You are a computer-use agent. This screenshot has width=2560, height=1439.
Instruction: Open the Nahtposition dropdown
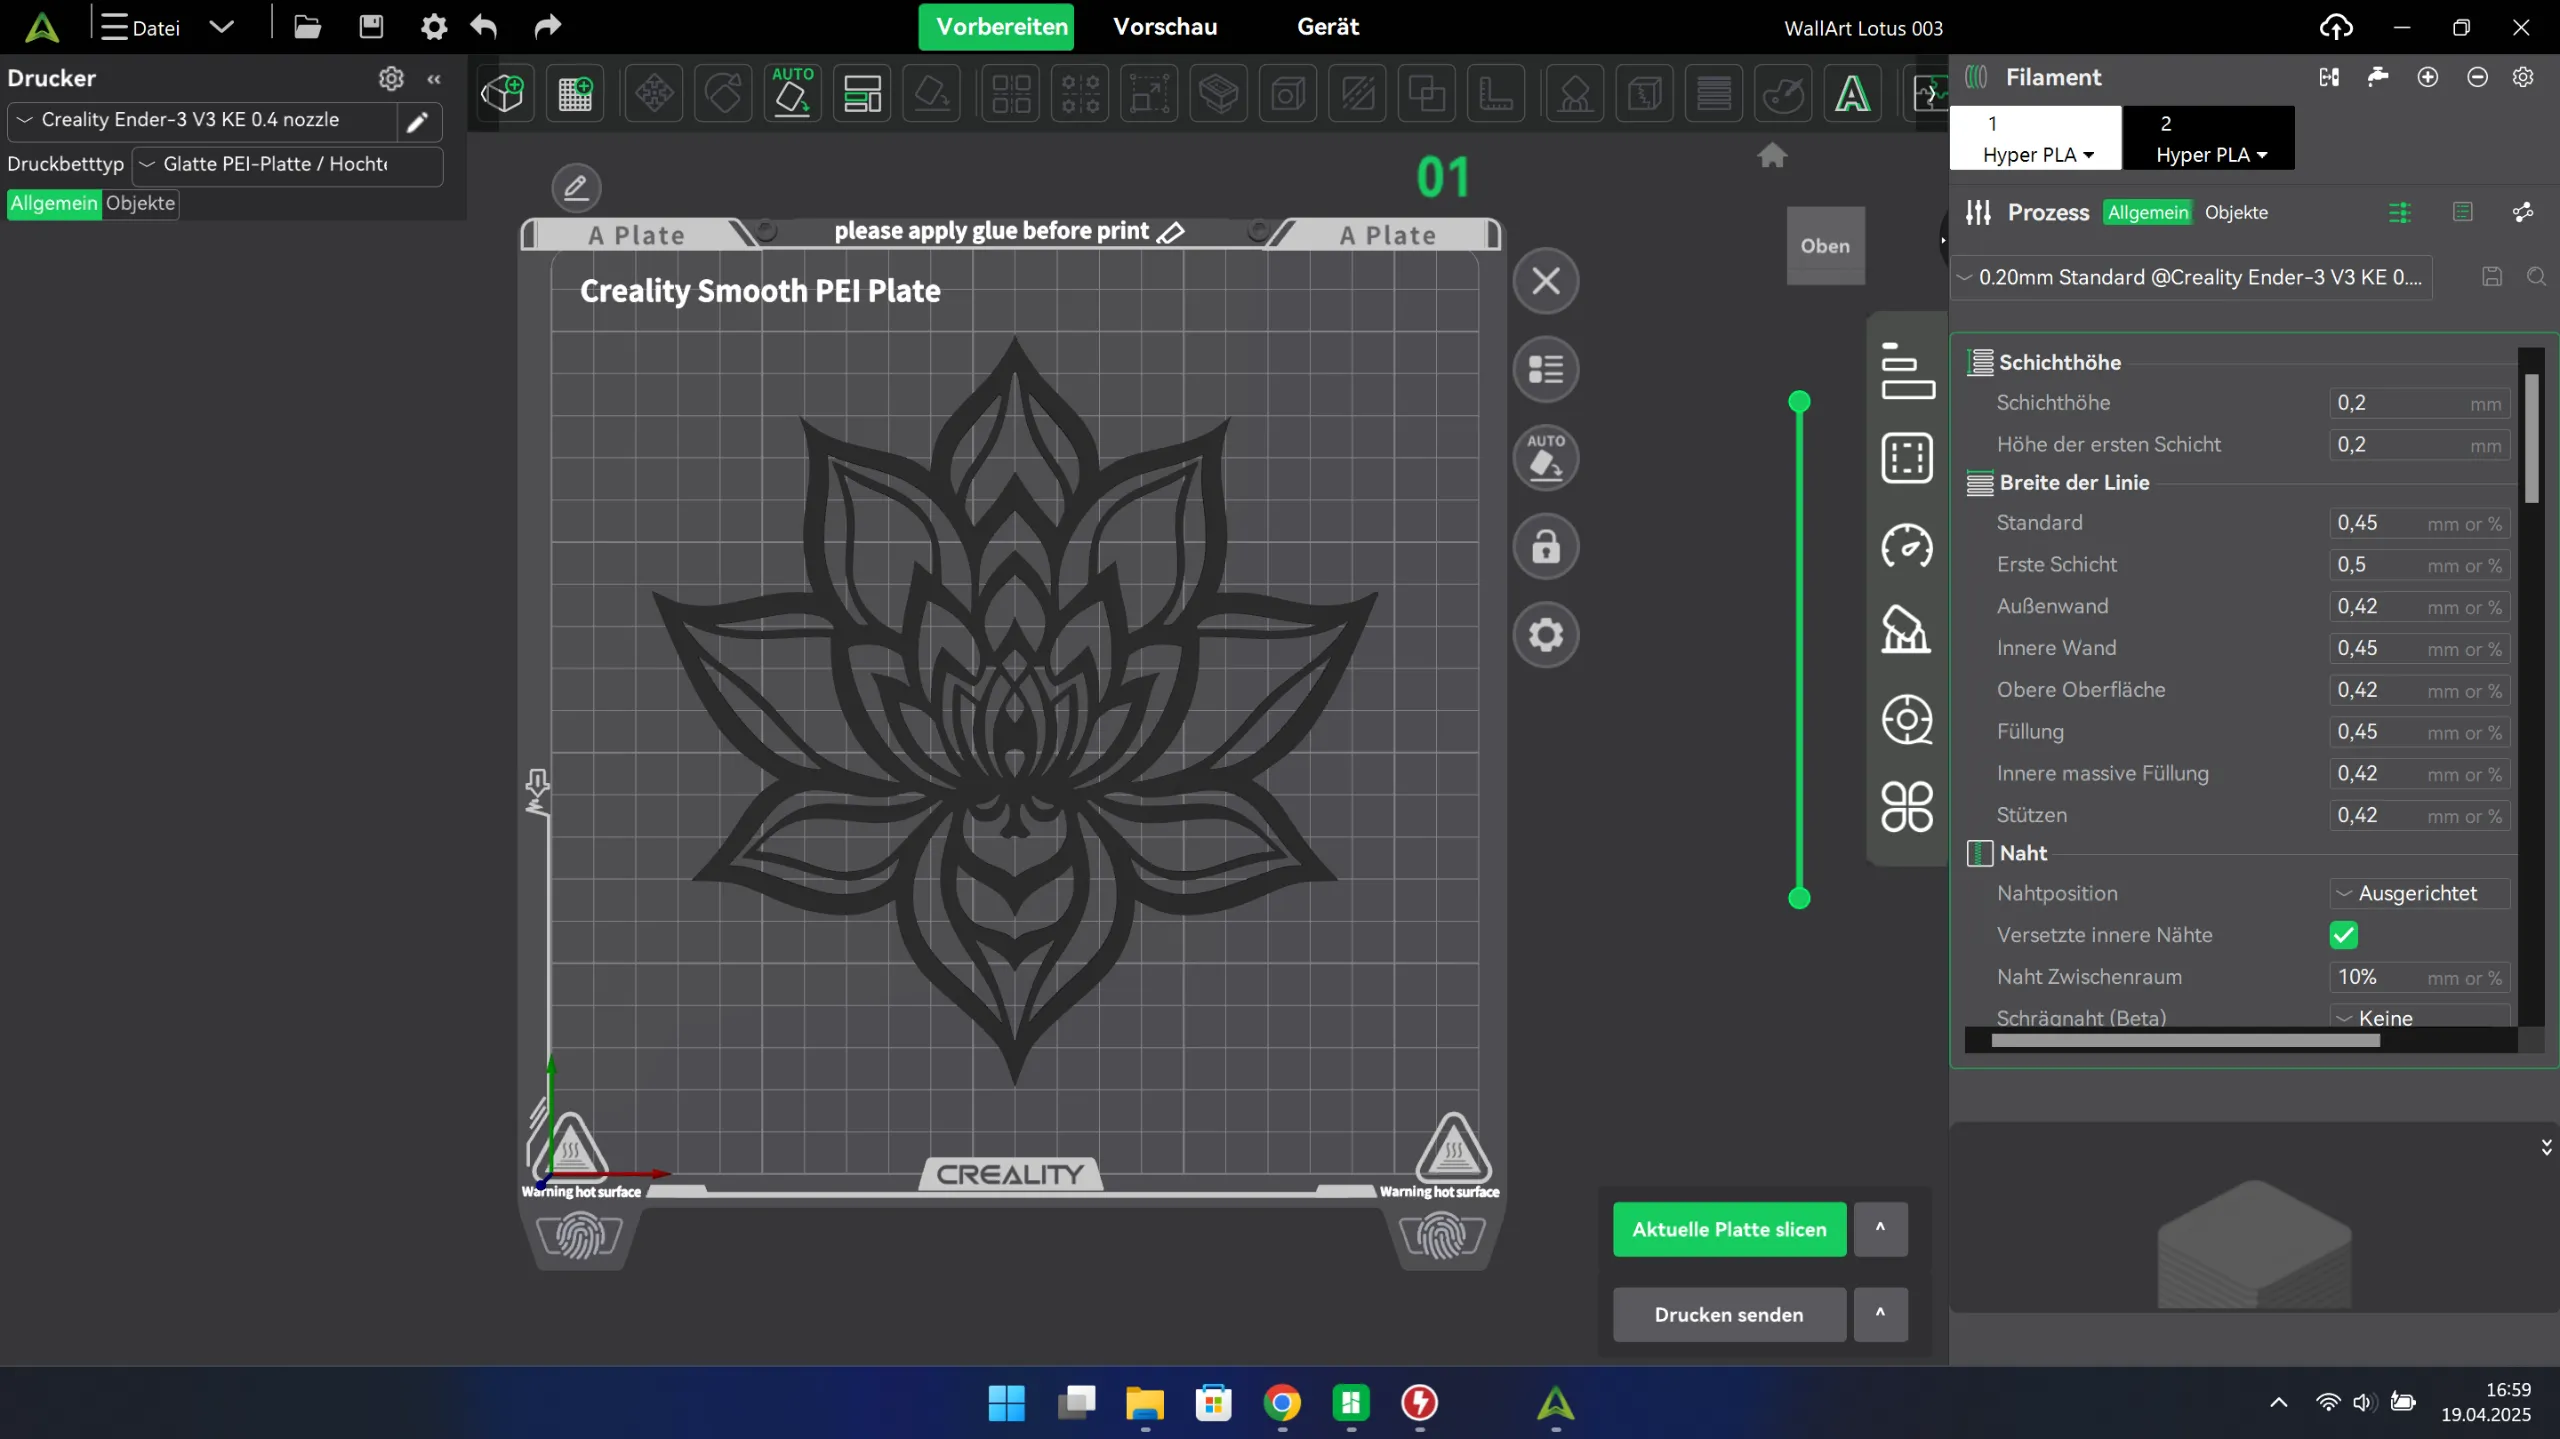[2418, 893]
